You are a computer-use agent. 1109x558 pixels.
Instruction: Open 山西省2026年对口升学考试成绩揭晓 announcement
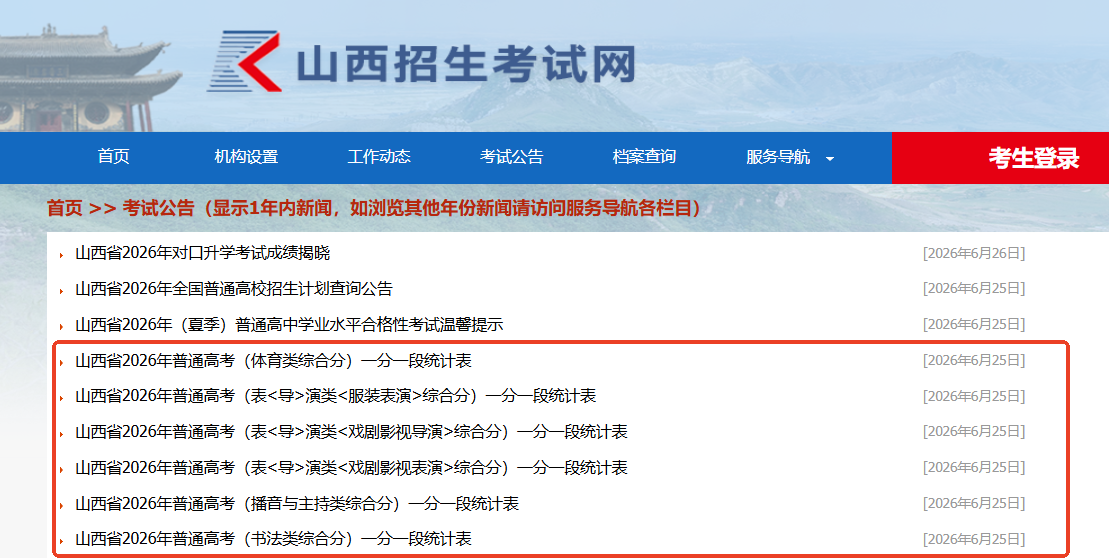pos(203,252)
